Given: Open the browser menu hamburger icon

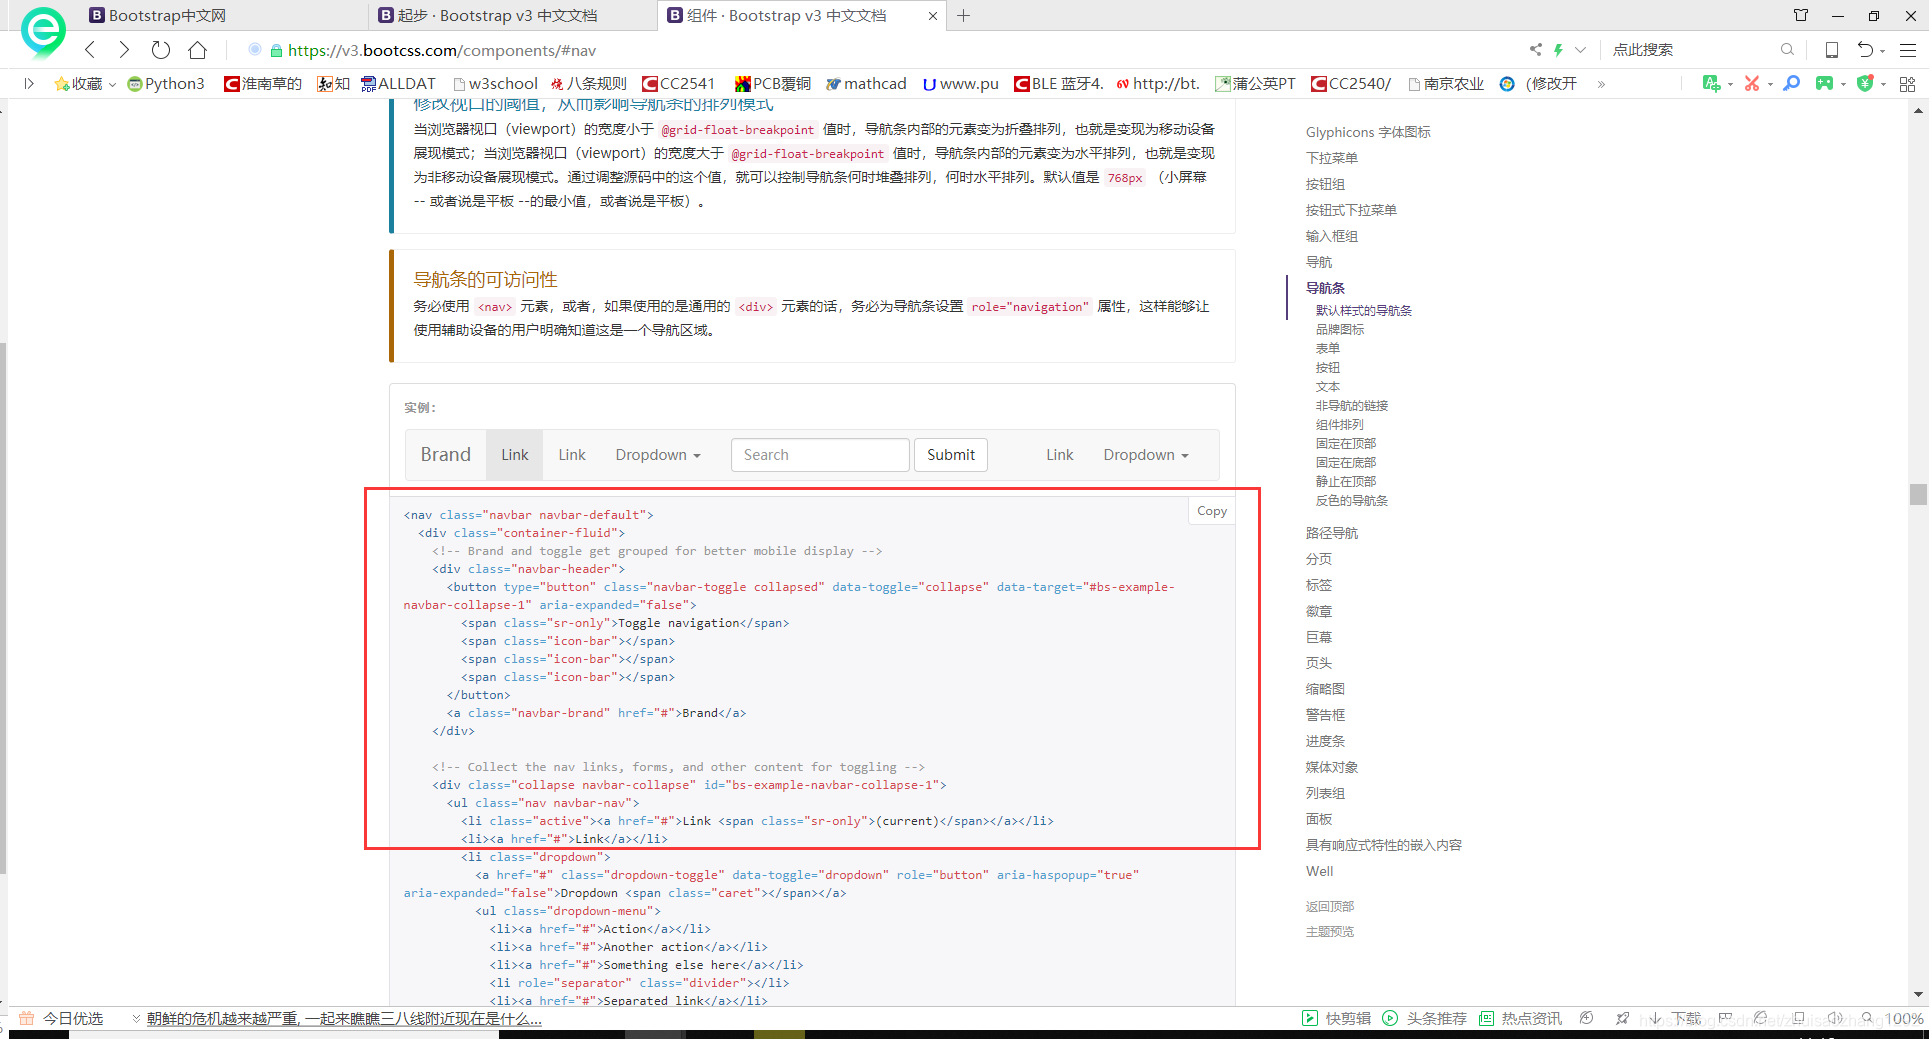Looking at the screenshot, I should click(1909, 49).
